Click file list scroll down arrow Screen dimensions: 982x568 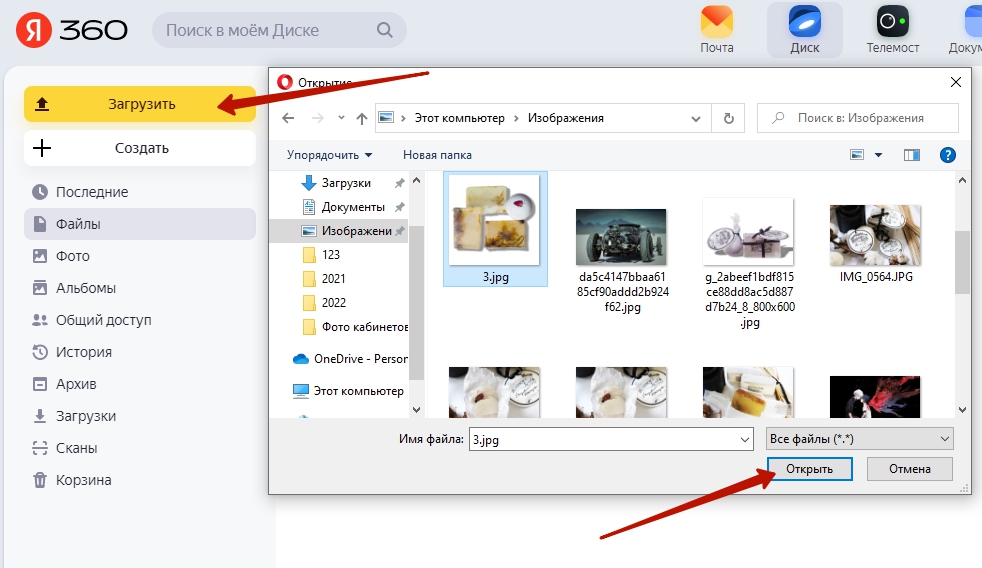click(963, 410)
